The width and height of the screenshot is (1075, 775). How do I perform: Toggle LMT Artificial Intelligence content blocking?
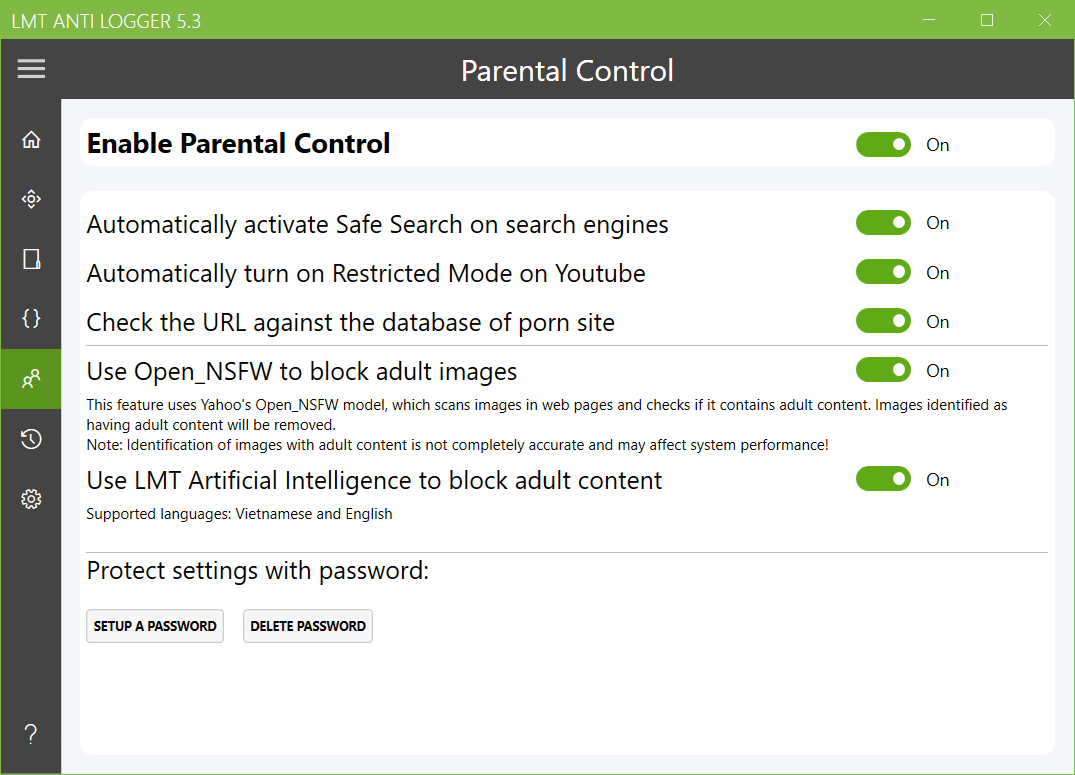click(883, 479)
